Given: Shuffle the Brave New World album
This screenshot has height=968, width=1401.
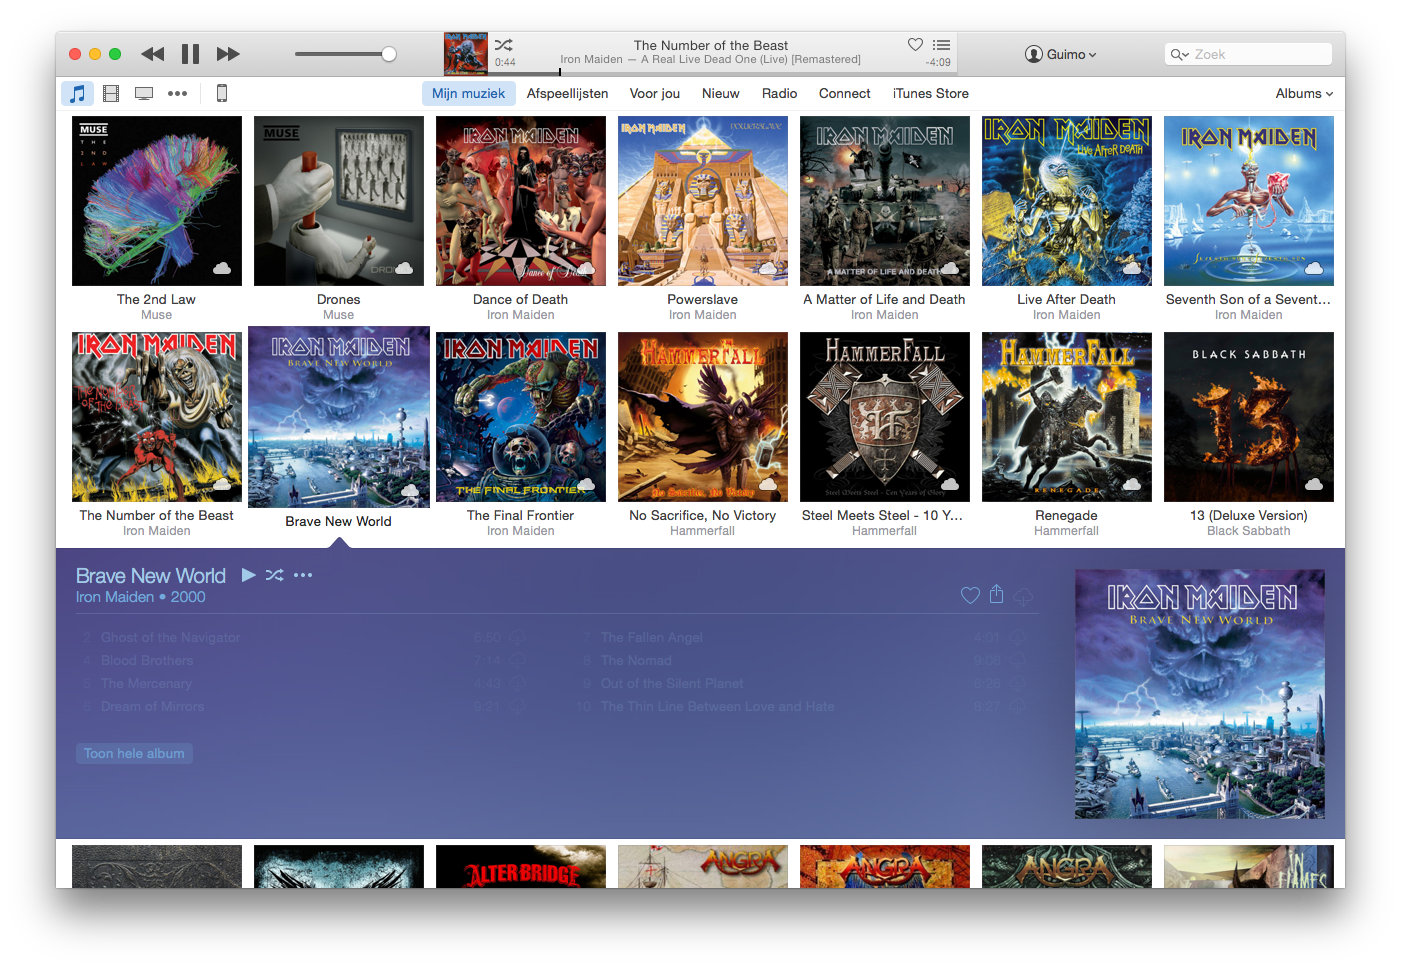Looking at the screenshot, I should click(x=274, y=575).
